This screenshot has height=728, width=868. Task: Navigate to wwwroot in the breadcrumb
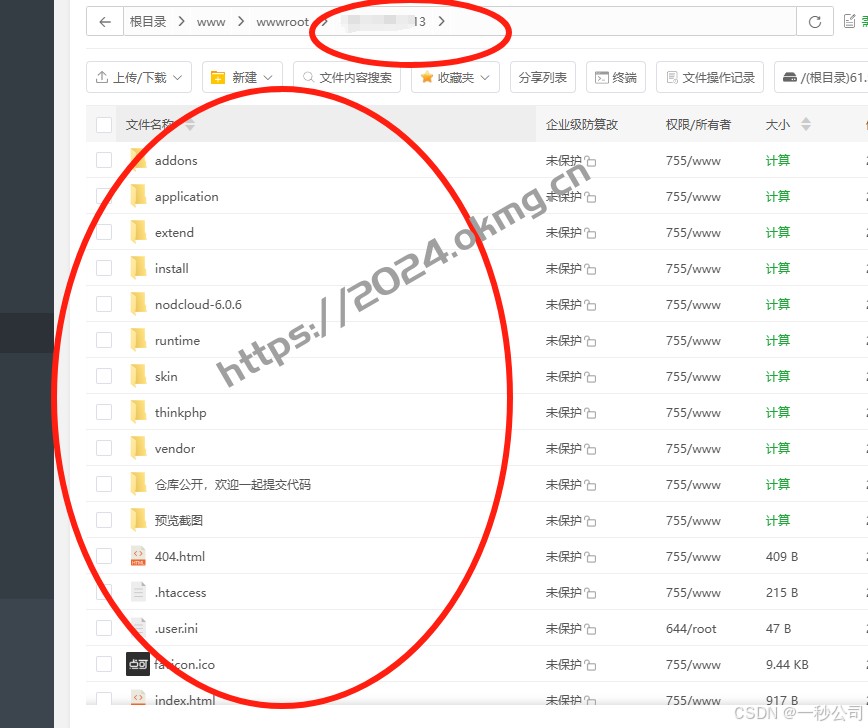point(283,21)
